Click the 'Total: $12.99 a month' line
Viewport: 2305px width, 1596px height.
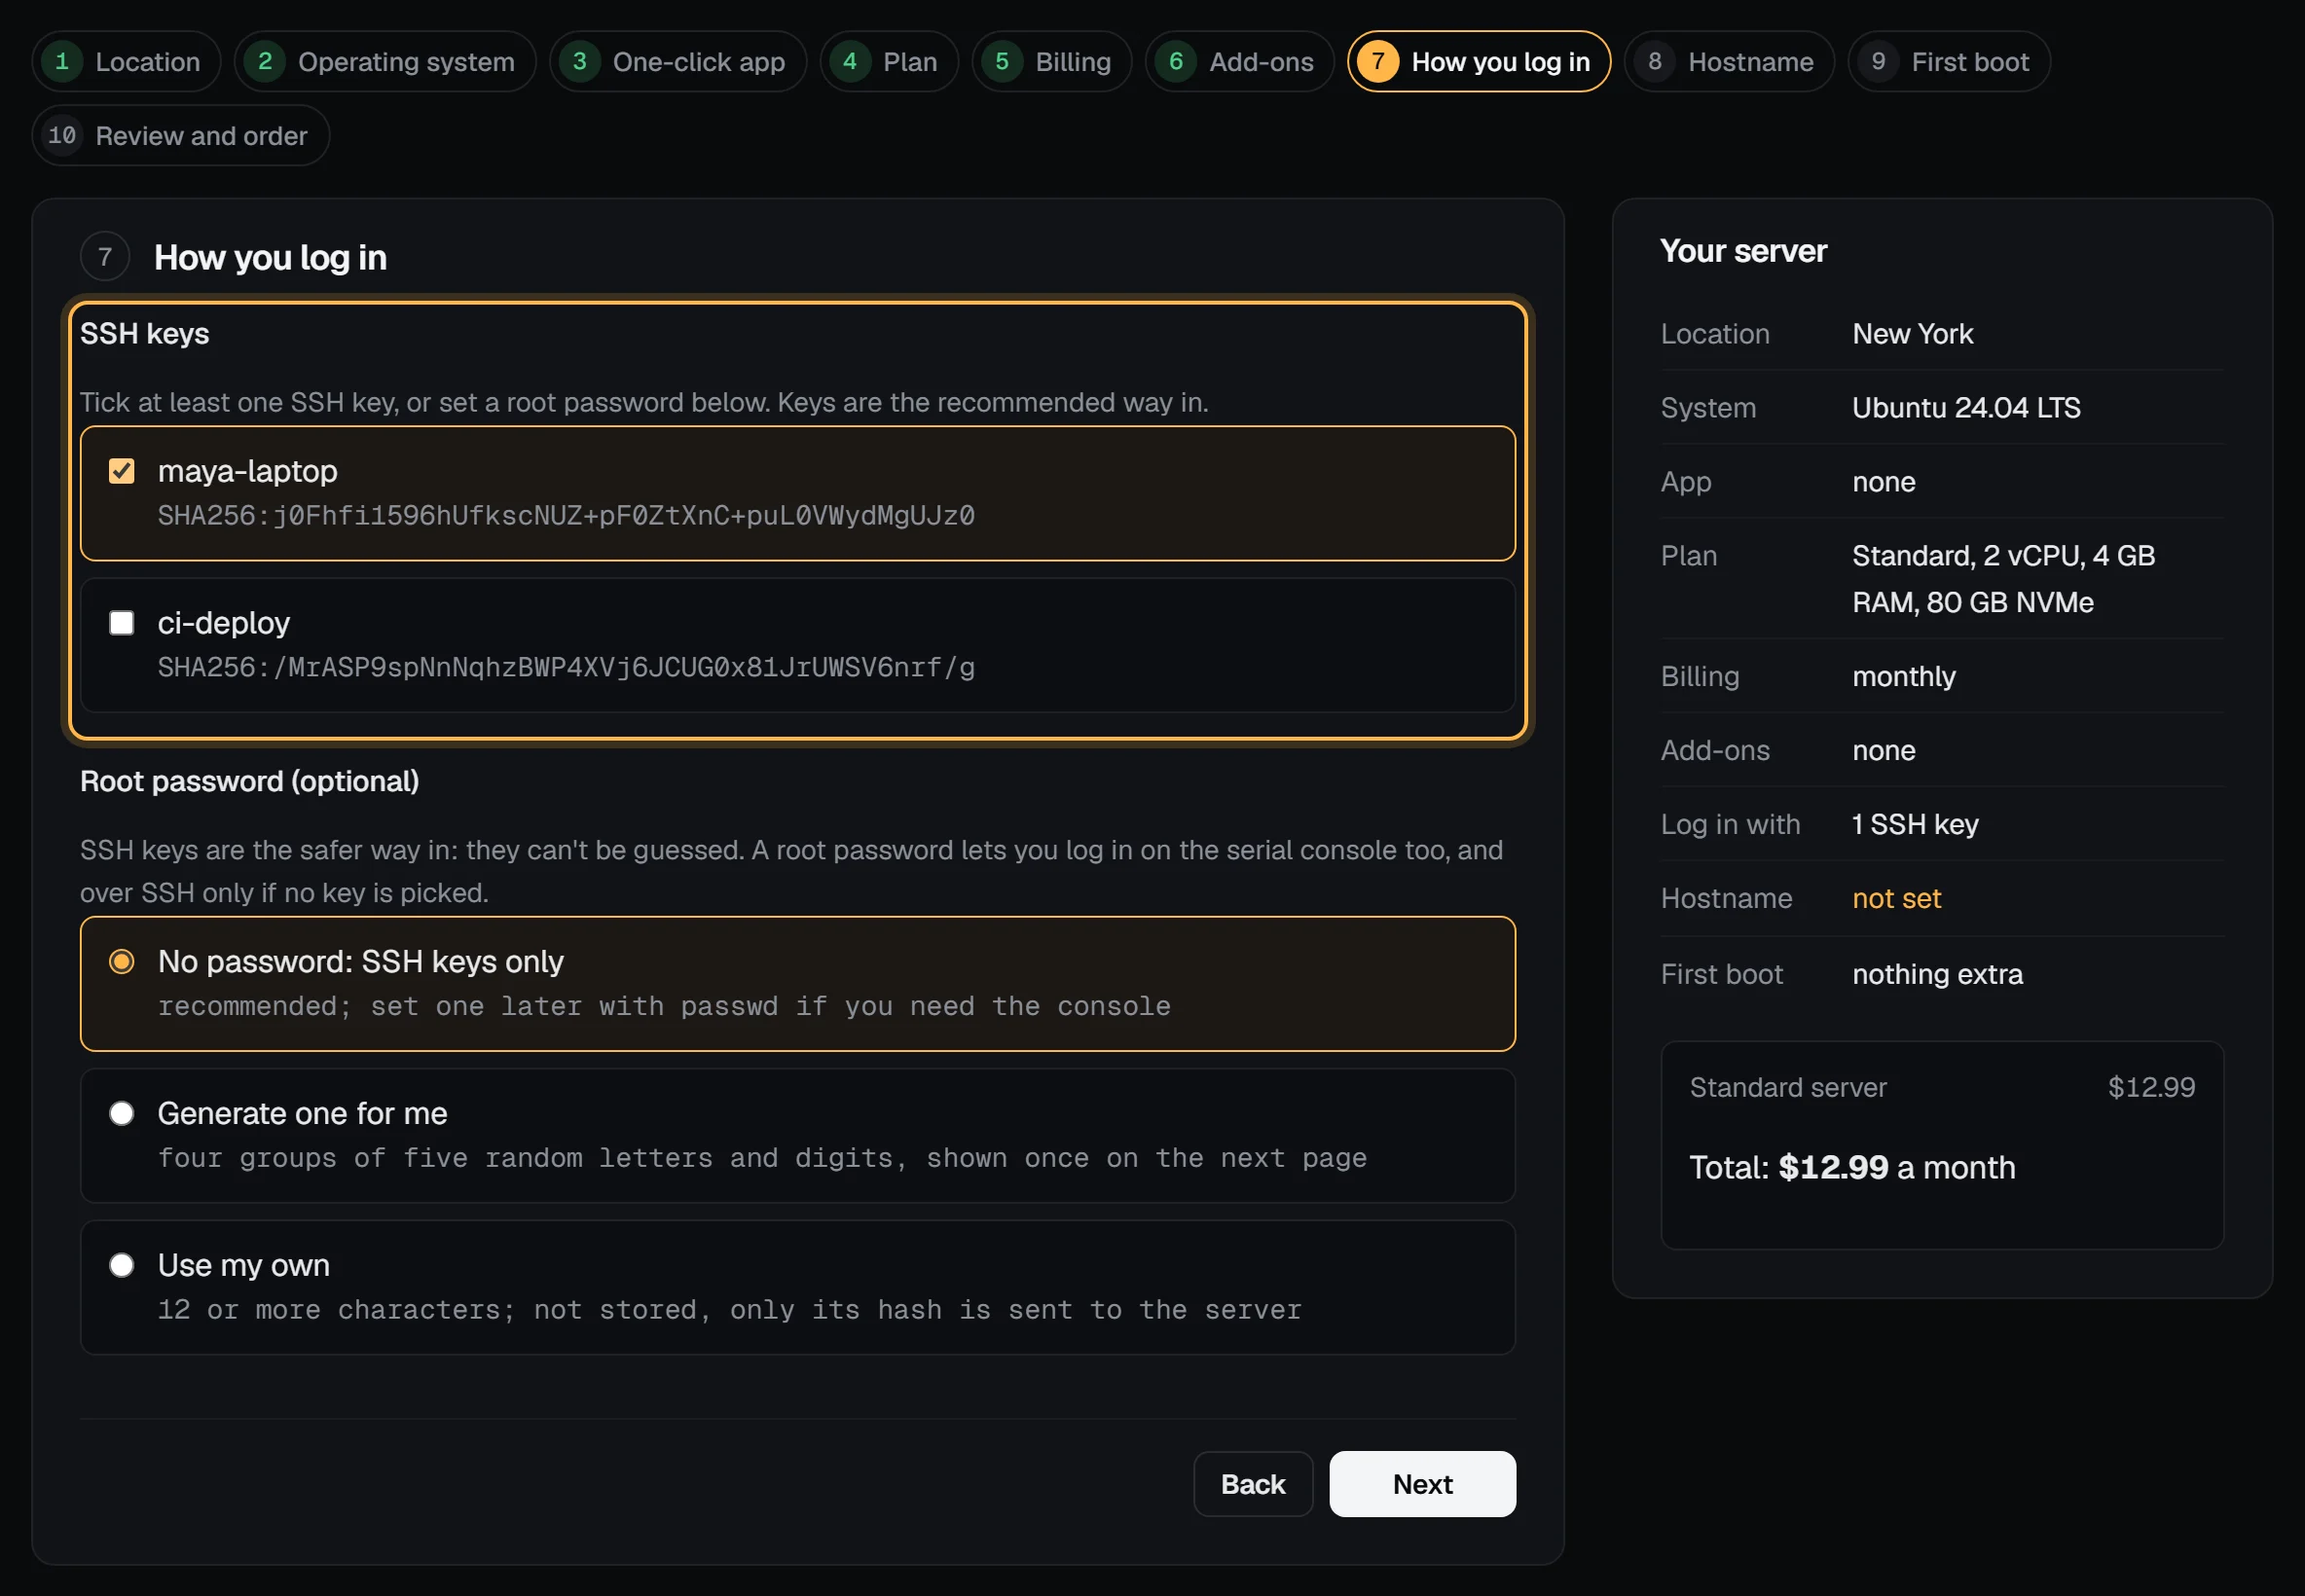[x=1852, y=1168]
